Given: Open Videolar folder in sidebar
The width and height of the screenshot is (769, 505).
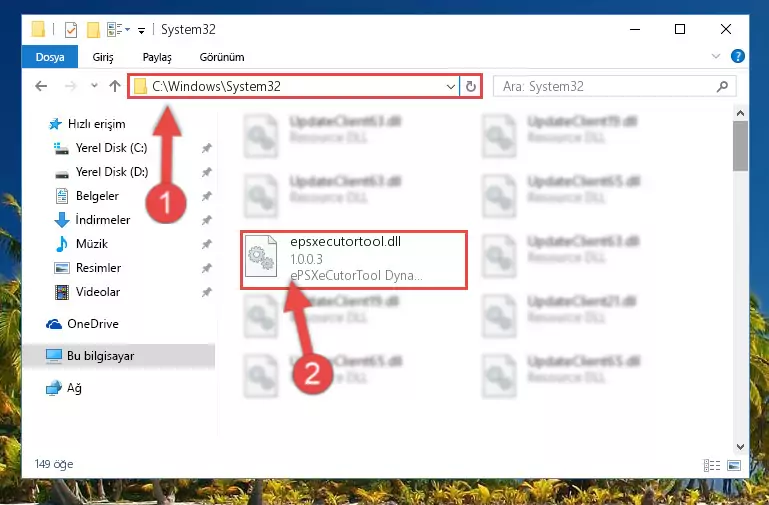Looking at the screenshot, I should 98,292.
